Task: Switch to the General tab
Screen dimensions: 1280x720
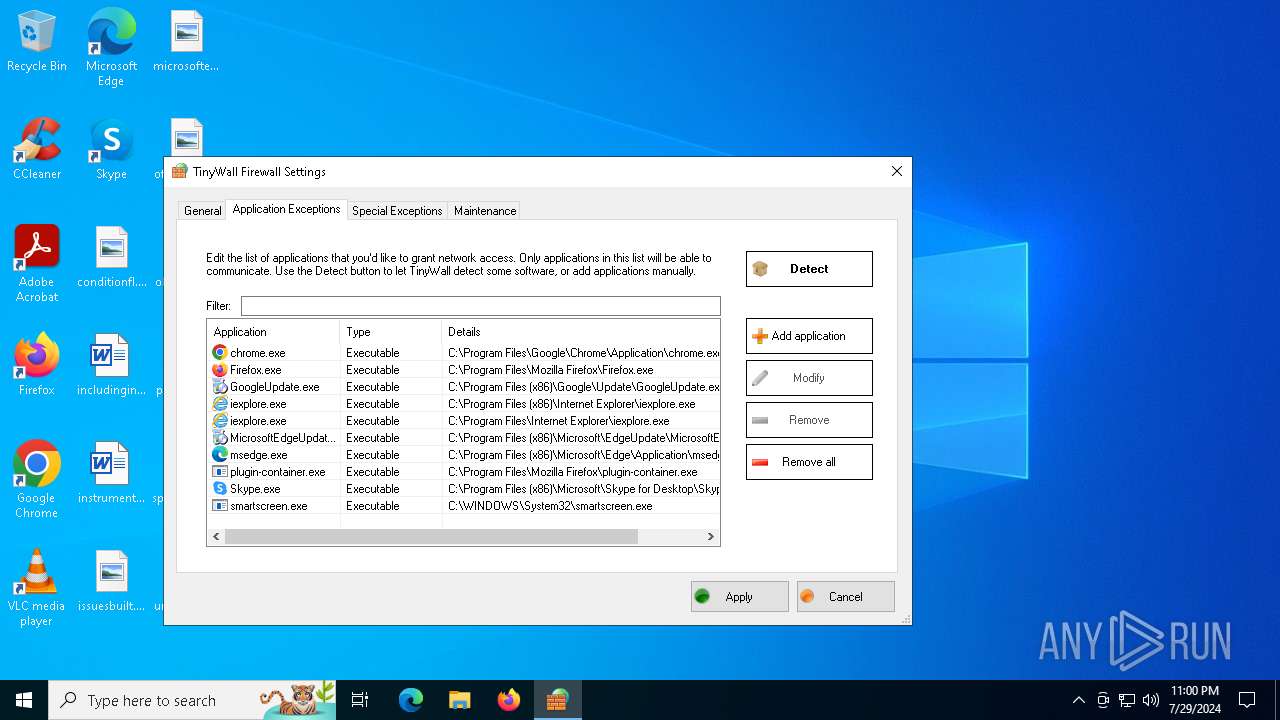Action: [203, 211]
